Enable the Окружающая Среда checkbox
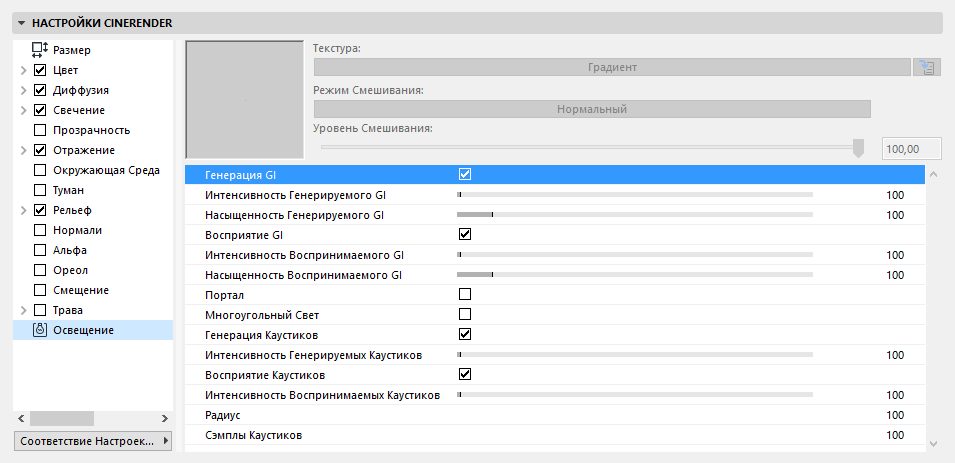Image resolution: width=955 pixels, height=463 pixels. (x=40, y=170)
